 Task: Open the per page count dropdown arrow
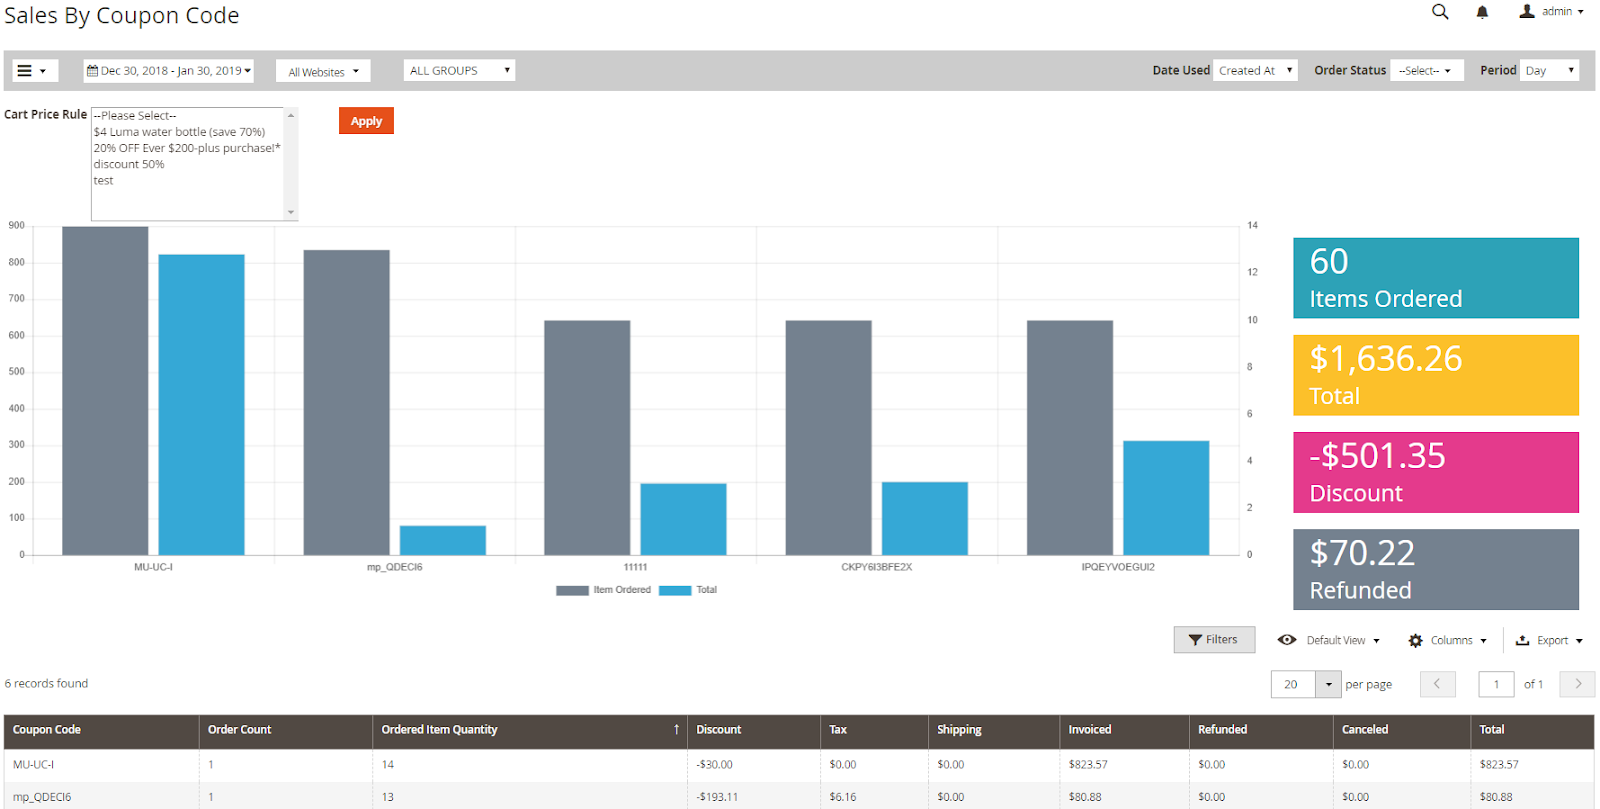point(1328,684)
